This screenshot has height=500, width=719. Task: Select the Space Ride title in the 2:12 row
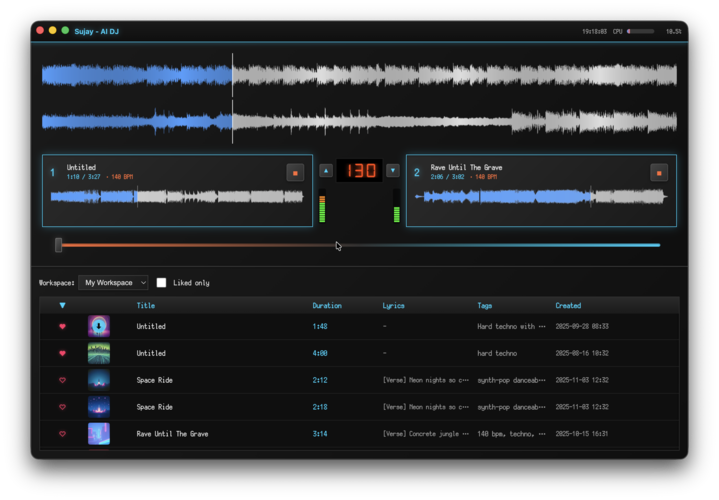click(x=155, y=380)
